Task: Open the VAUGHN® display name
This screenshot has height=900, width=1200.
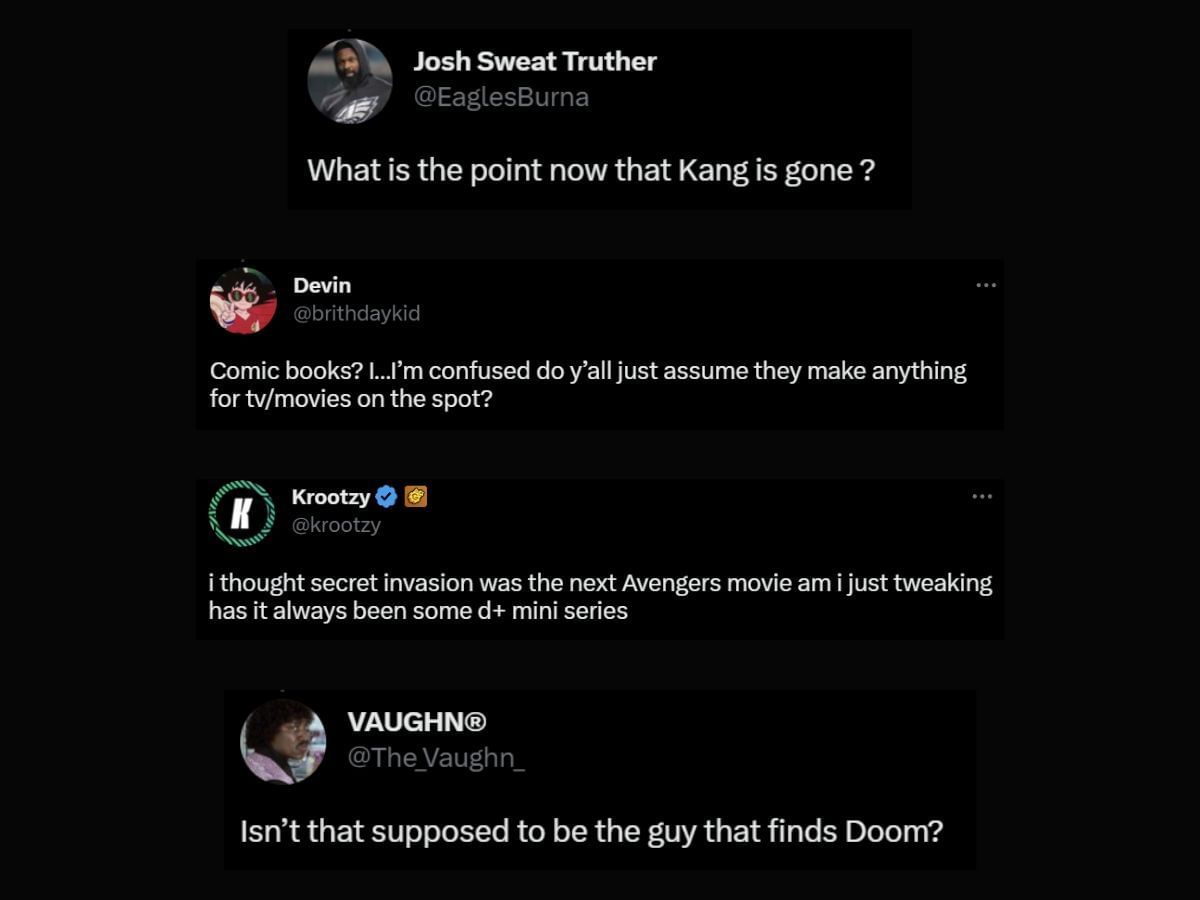Action: click(x=416, y=722)
